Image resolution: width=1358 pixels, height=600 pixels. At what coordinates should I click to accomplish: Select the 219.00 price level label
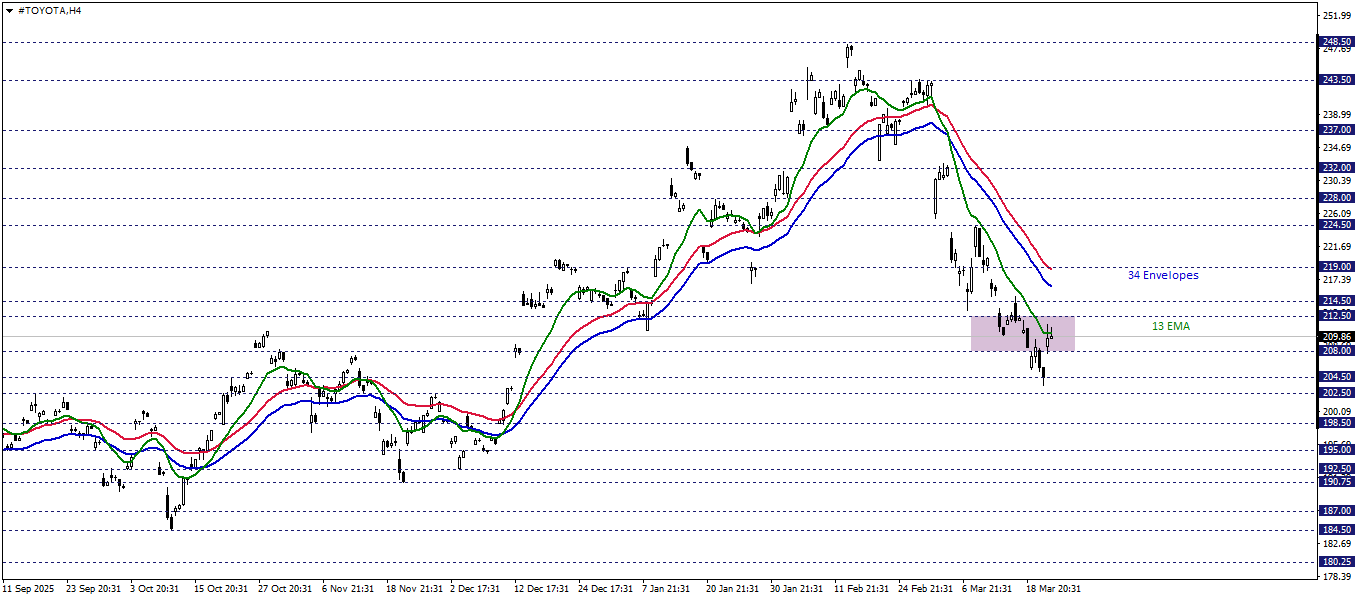pos(1336,267)
